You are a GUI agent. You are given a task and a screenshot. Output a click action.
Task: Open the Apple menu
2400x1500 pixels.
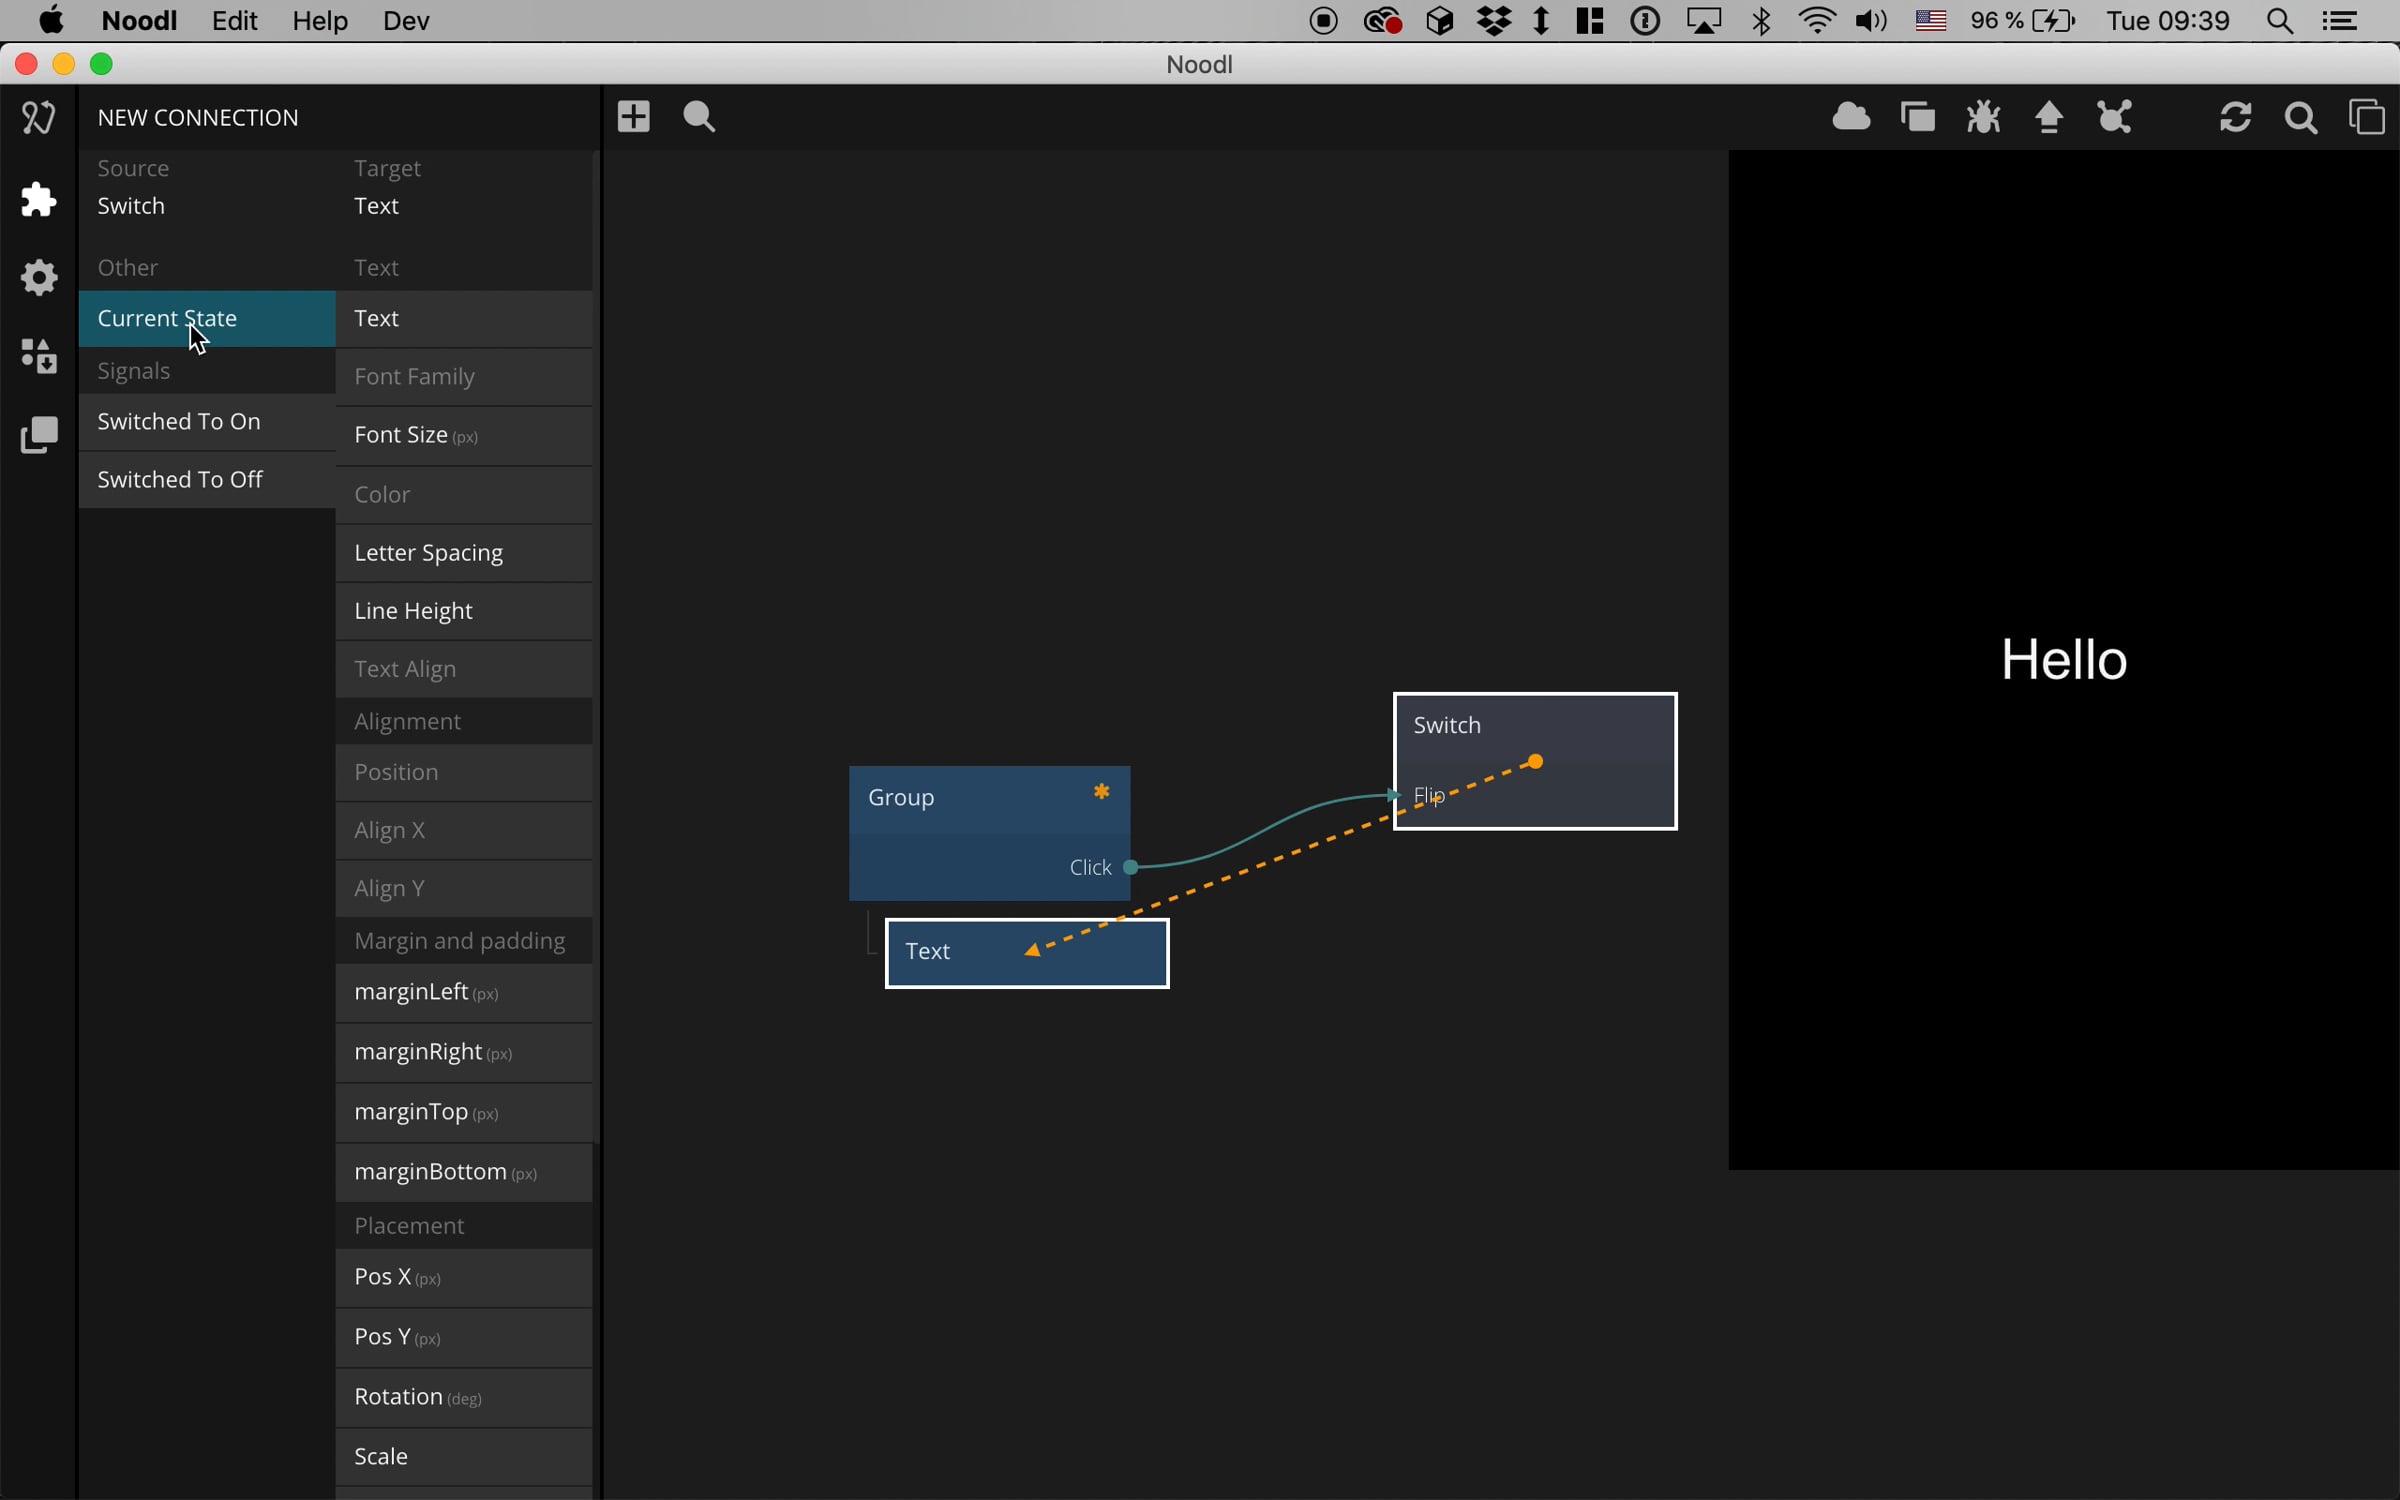tap(50, 20)
